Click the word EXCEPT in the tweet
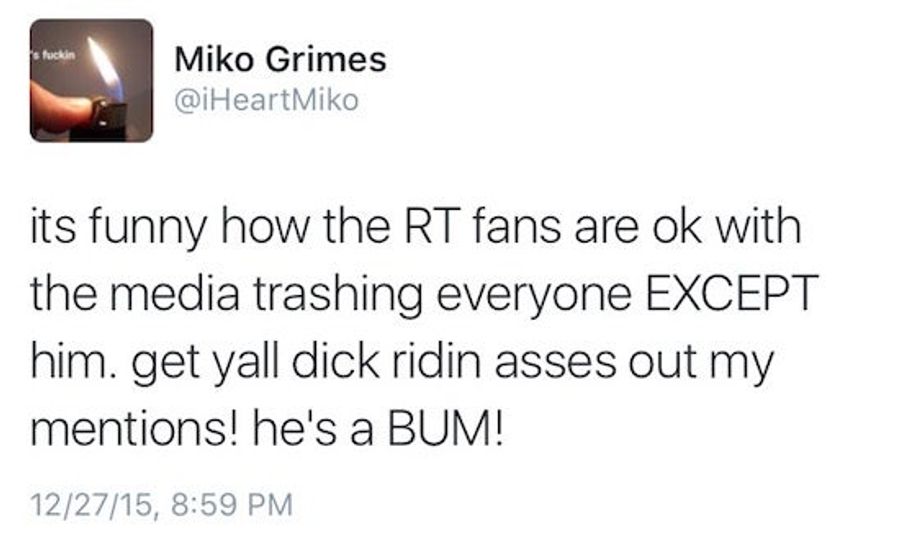Image resolution: width=900 pixels, height=550 pixels. coord(732,293)
